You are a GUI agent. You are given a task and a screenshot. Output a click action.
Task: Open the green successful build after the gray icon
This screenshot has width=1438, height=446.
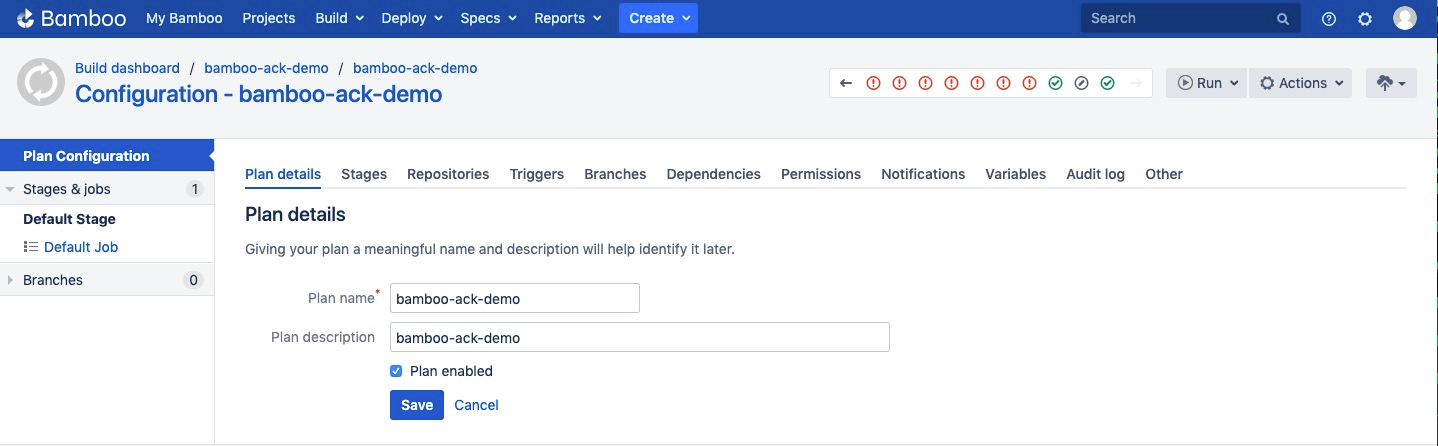click(1107, 83)
